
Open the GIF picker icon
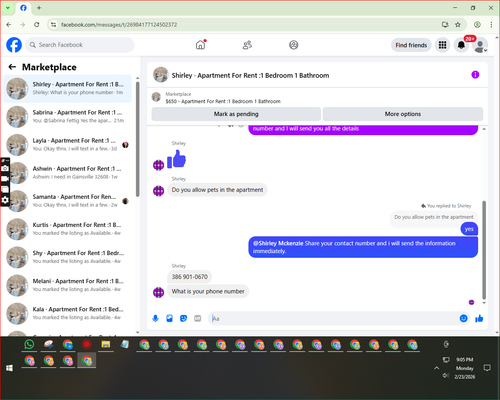coord(198,318)
